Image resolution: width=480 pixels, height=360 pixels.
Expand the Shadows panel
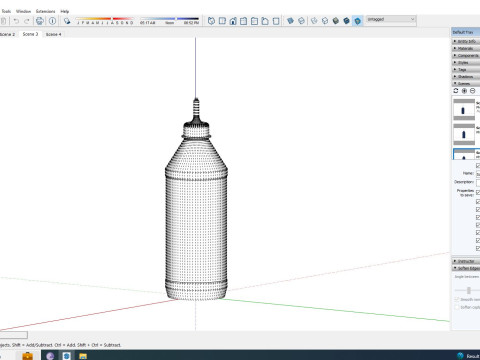coord(466,76)
